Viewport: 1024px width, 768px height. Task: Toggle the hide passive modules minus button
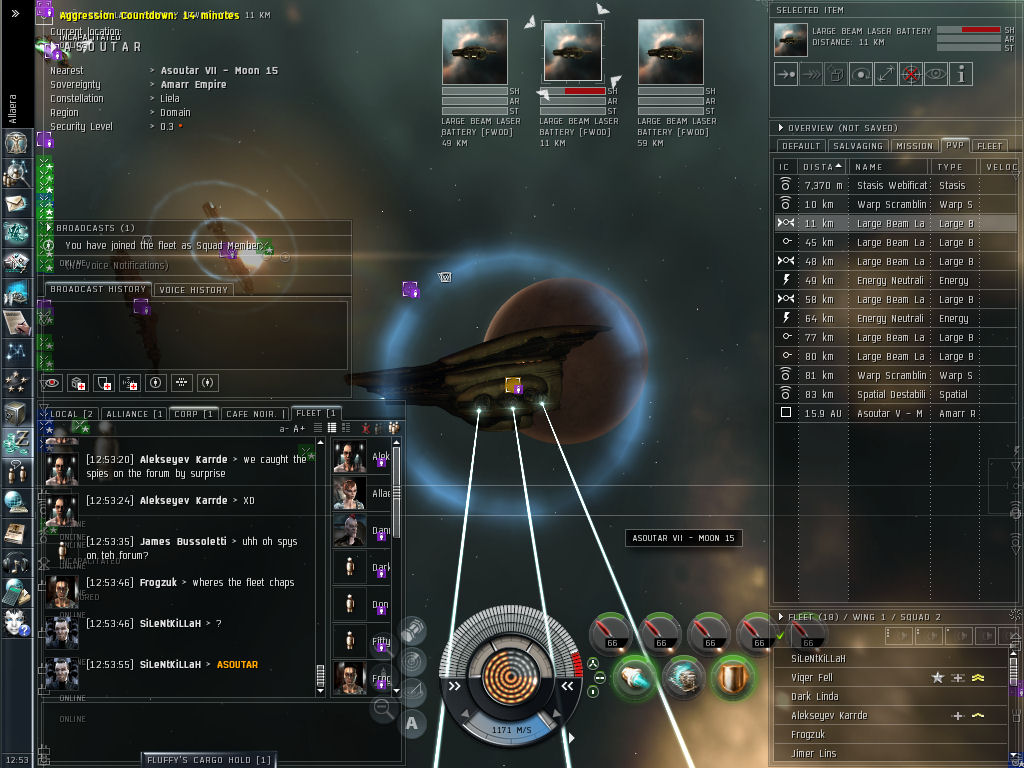tap(600, 678)
